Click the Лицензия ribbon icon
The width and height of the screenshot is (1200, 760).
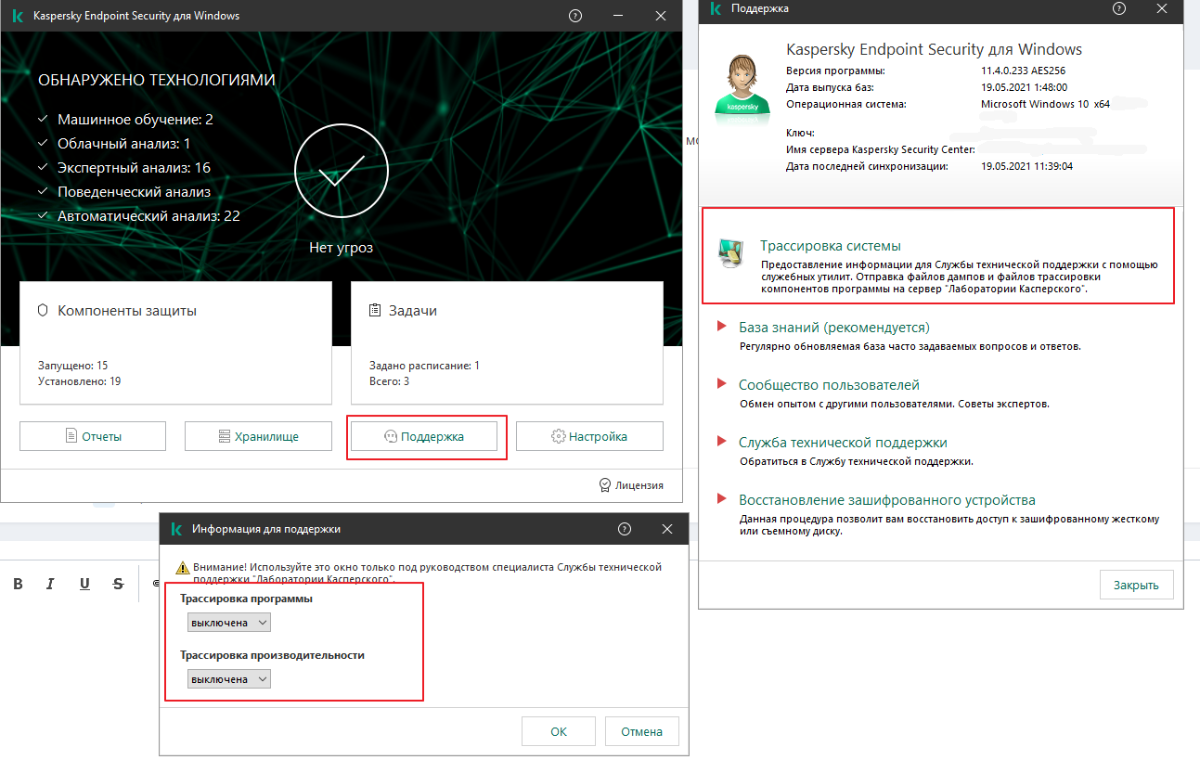click(x=605, y=485)
